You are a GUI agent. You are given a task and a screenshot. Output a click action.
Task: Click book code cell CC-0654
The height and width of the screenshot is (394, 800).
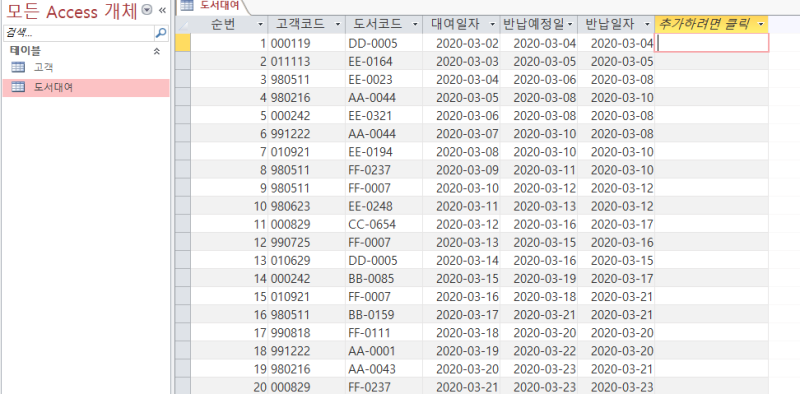[x=384, y=225]
